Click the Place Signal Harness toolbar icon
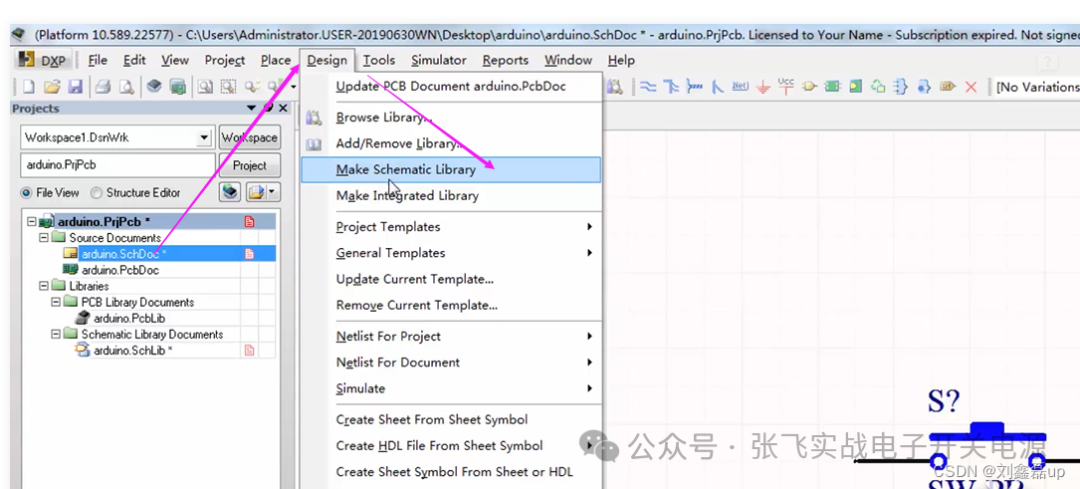 click(x=695, y=87)
